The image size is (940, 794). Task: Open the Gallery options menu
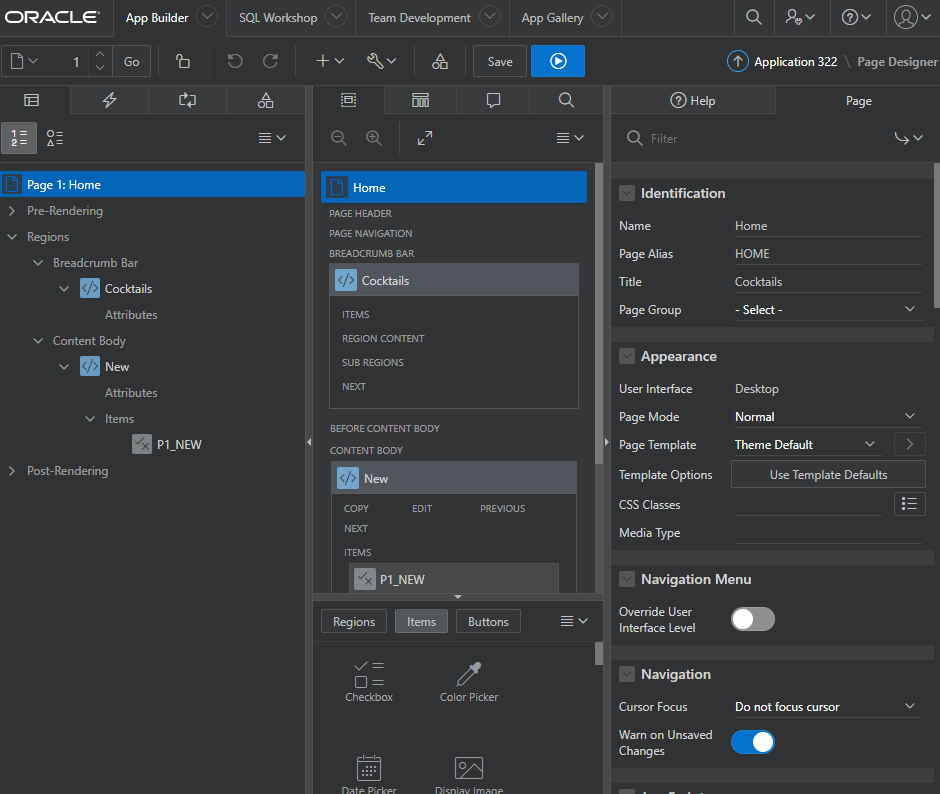pos(574,621)
